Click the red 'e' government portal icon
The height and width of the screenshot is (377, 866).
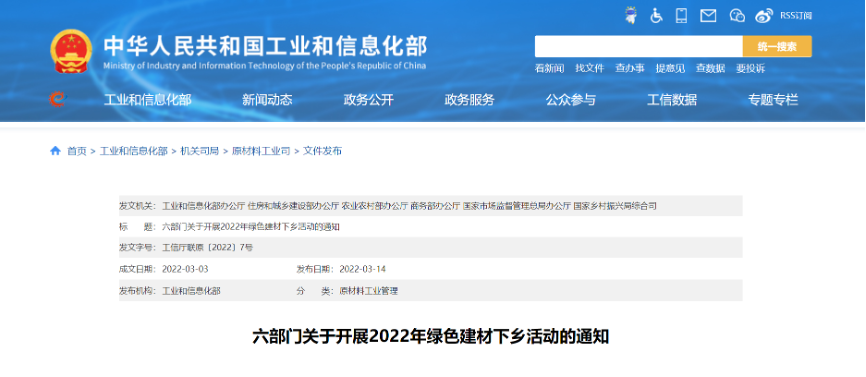(57, 99)
